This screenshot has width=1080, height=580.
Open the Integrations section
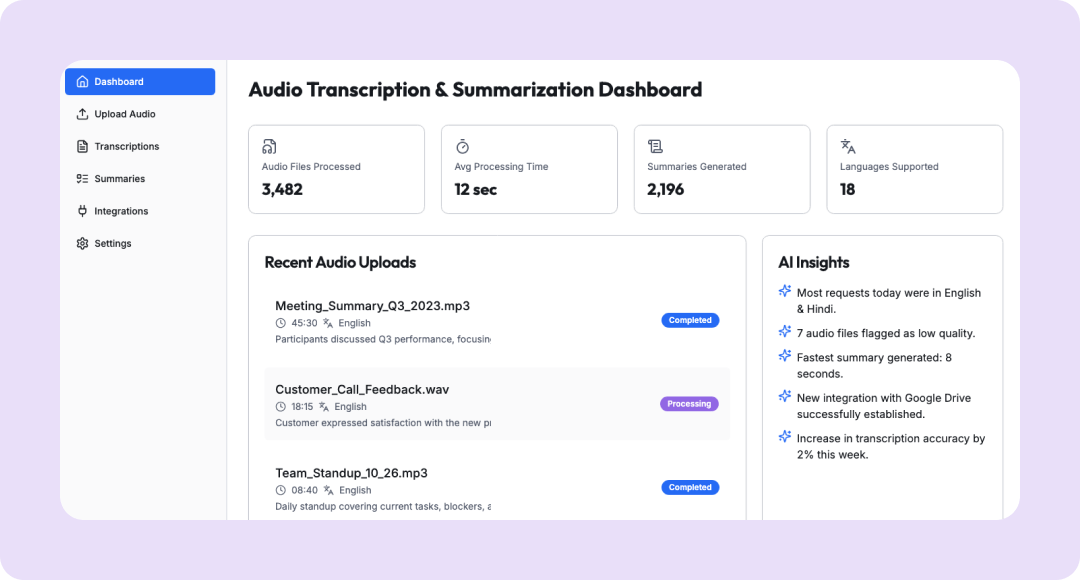click(121, 211)
